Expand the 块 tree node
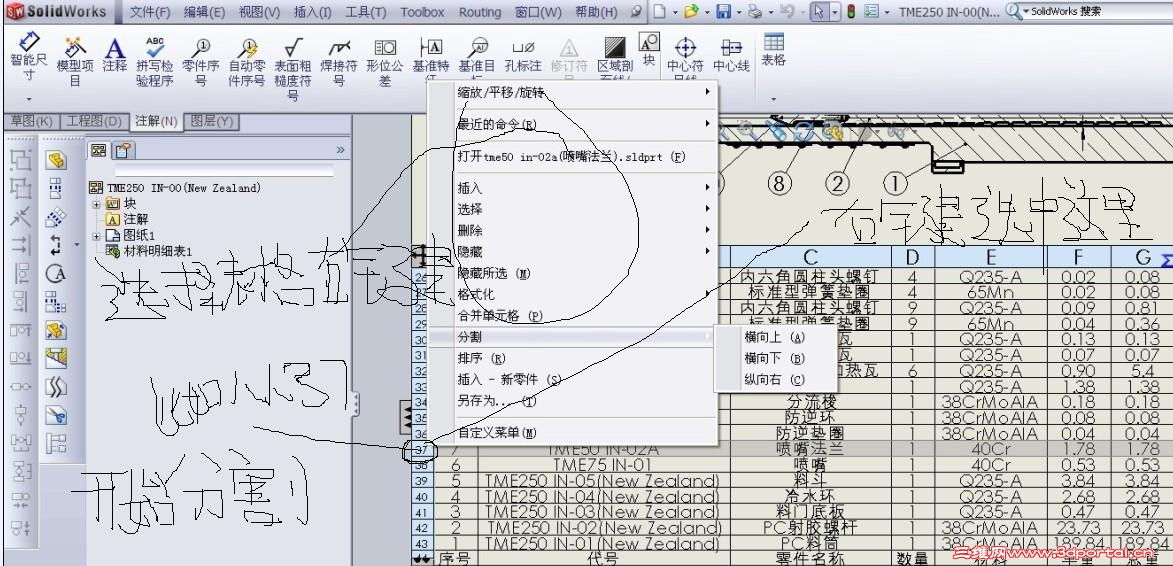Screen dimensions: 1173x566 point(96,203)
